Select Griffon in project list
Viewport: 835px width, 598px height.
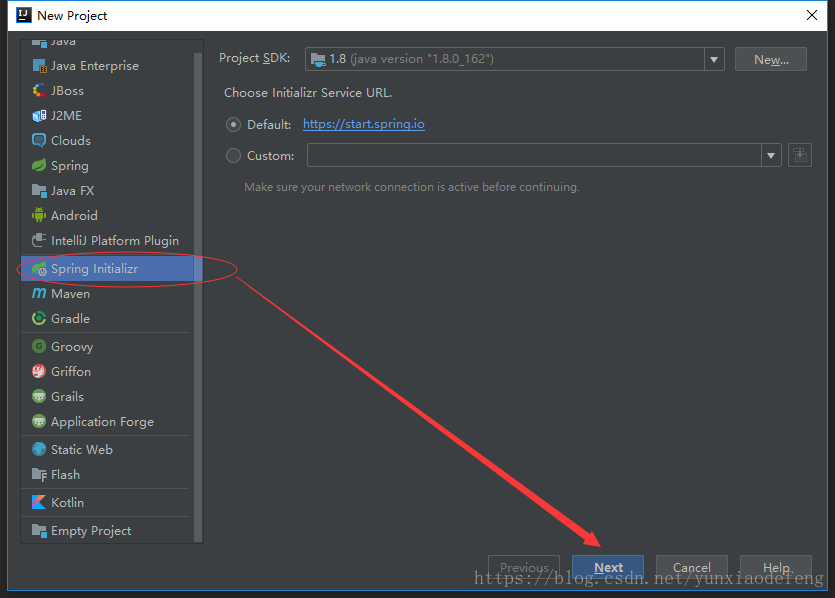(107, 371)
